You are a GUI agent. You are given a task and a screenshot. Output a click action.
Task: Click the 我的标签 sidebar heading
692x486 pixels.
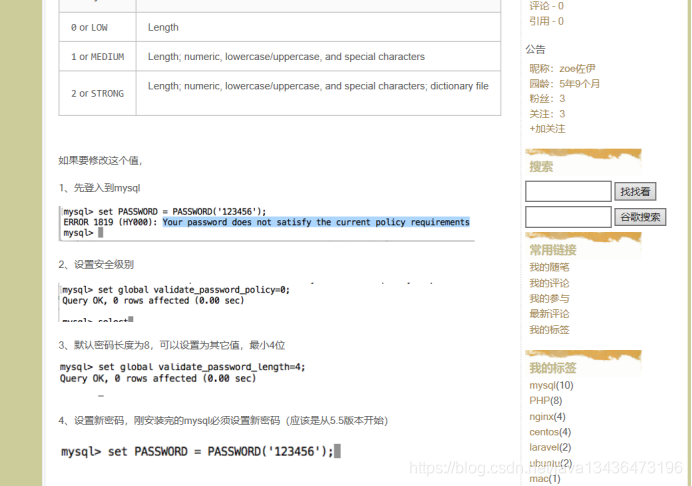pyautogui.click(x=553, y=368)
